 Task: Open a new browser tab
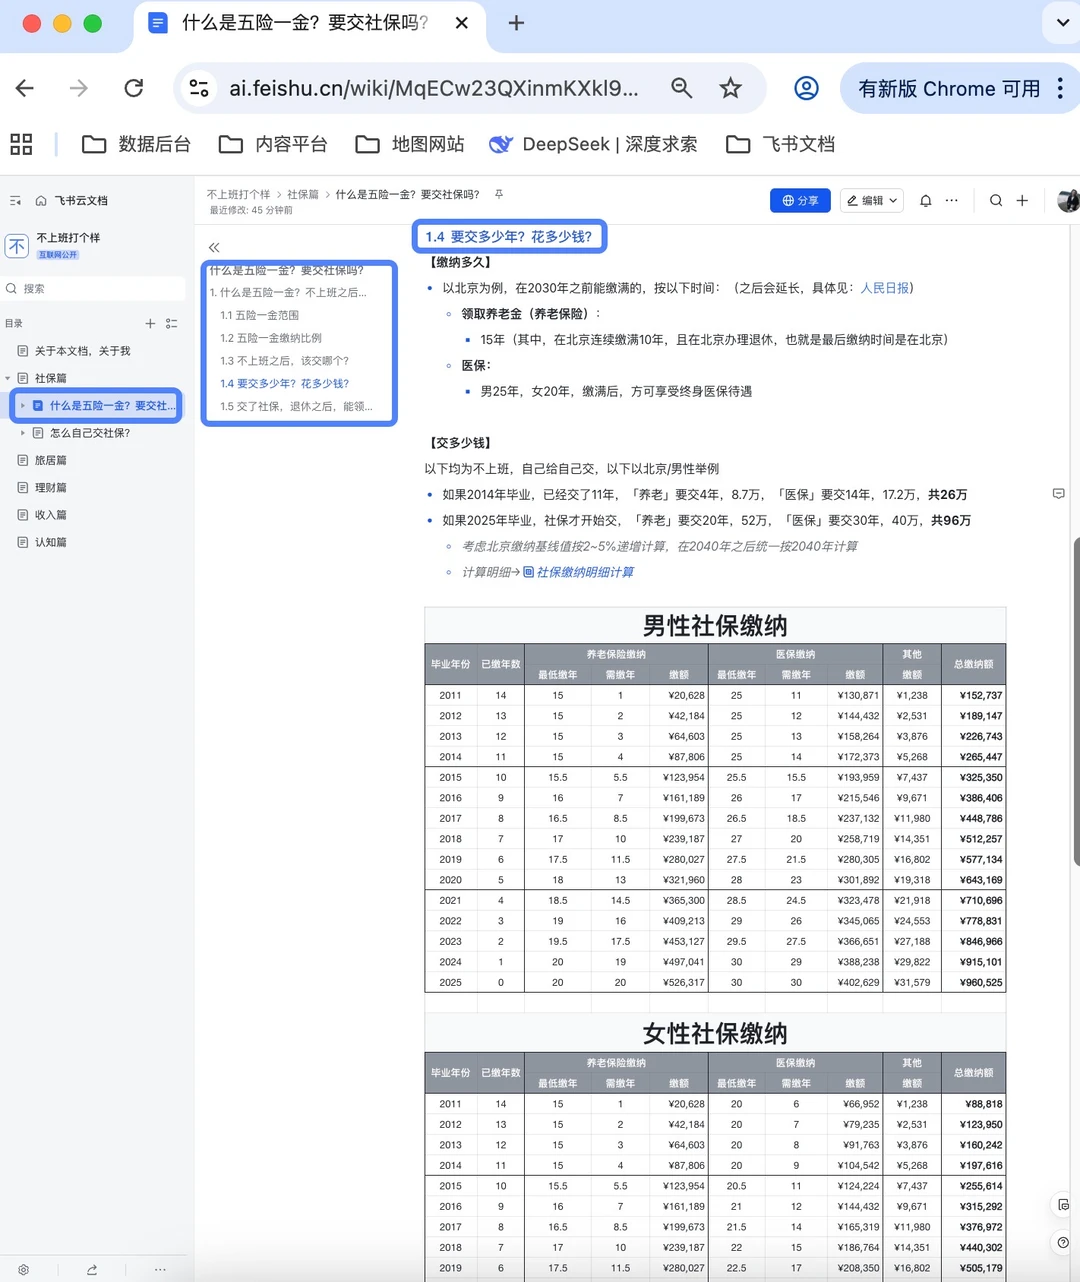[516, 23]
